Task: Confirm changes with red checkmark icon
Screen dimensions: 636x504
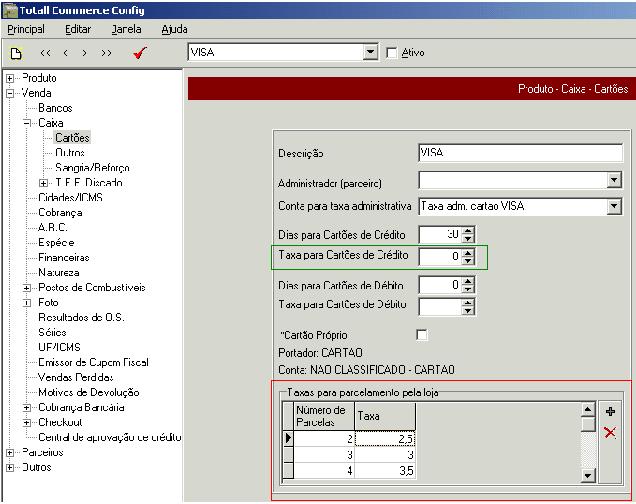Action: (140, 53)
